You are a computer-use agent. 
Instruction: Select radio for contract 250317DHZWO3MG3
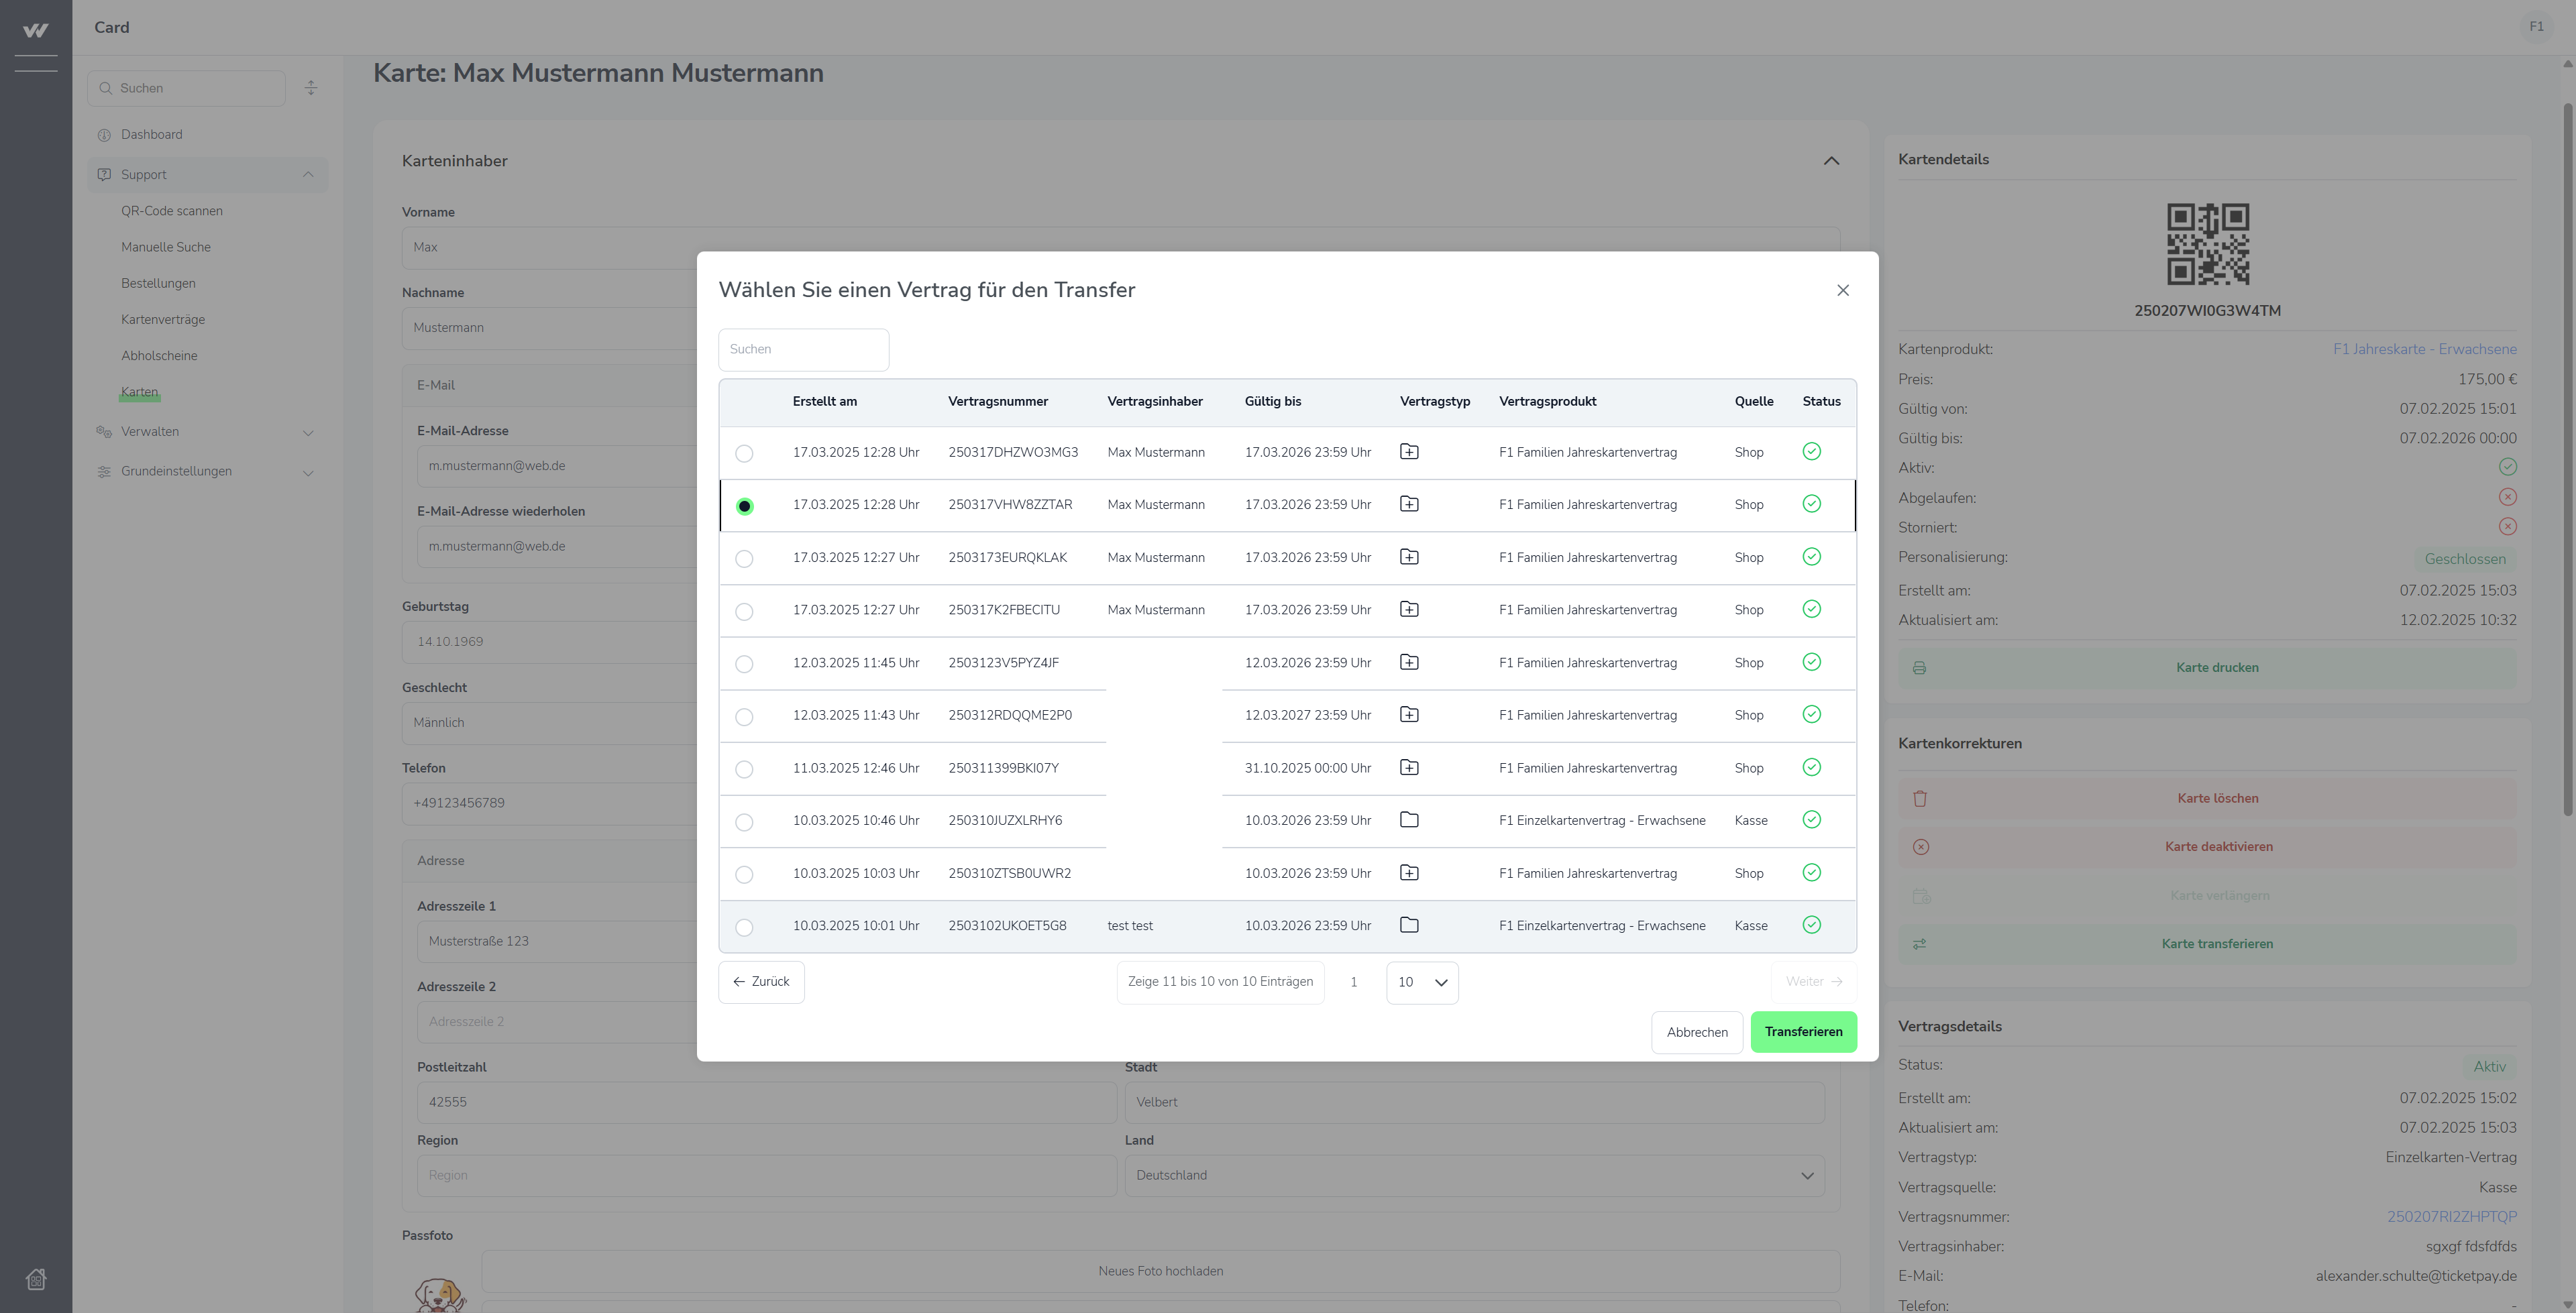point(744,454)
